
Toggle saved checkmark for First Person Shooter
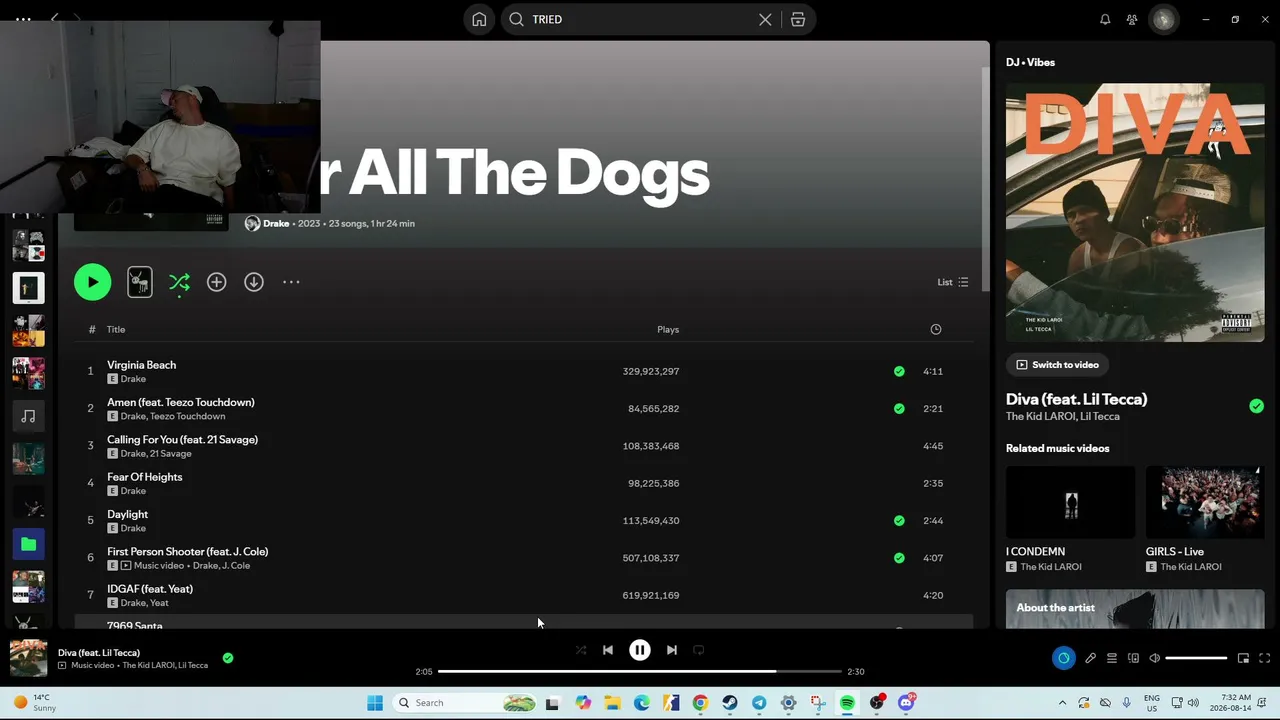(899, 558)
